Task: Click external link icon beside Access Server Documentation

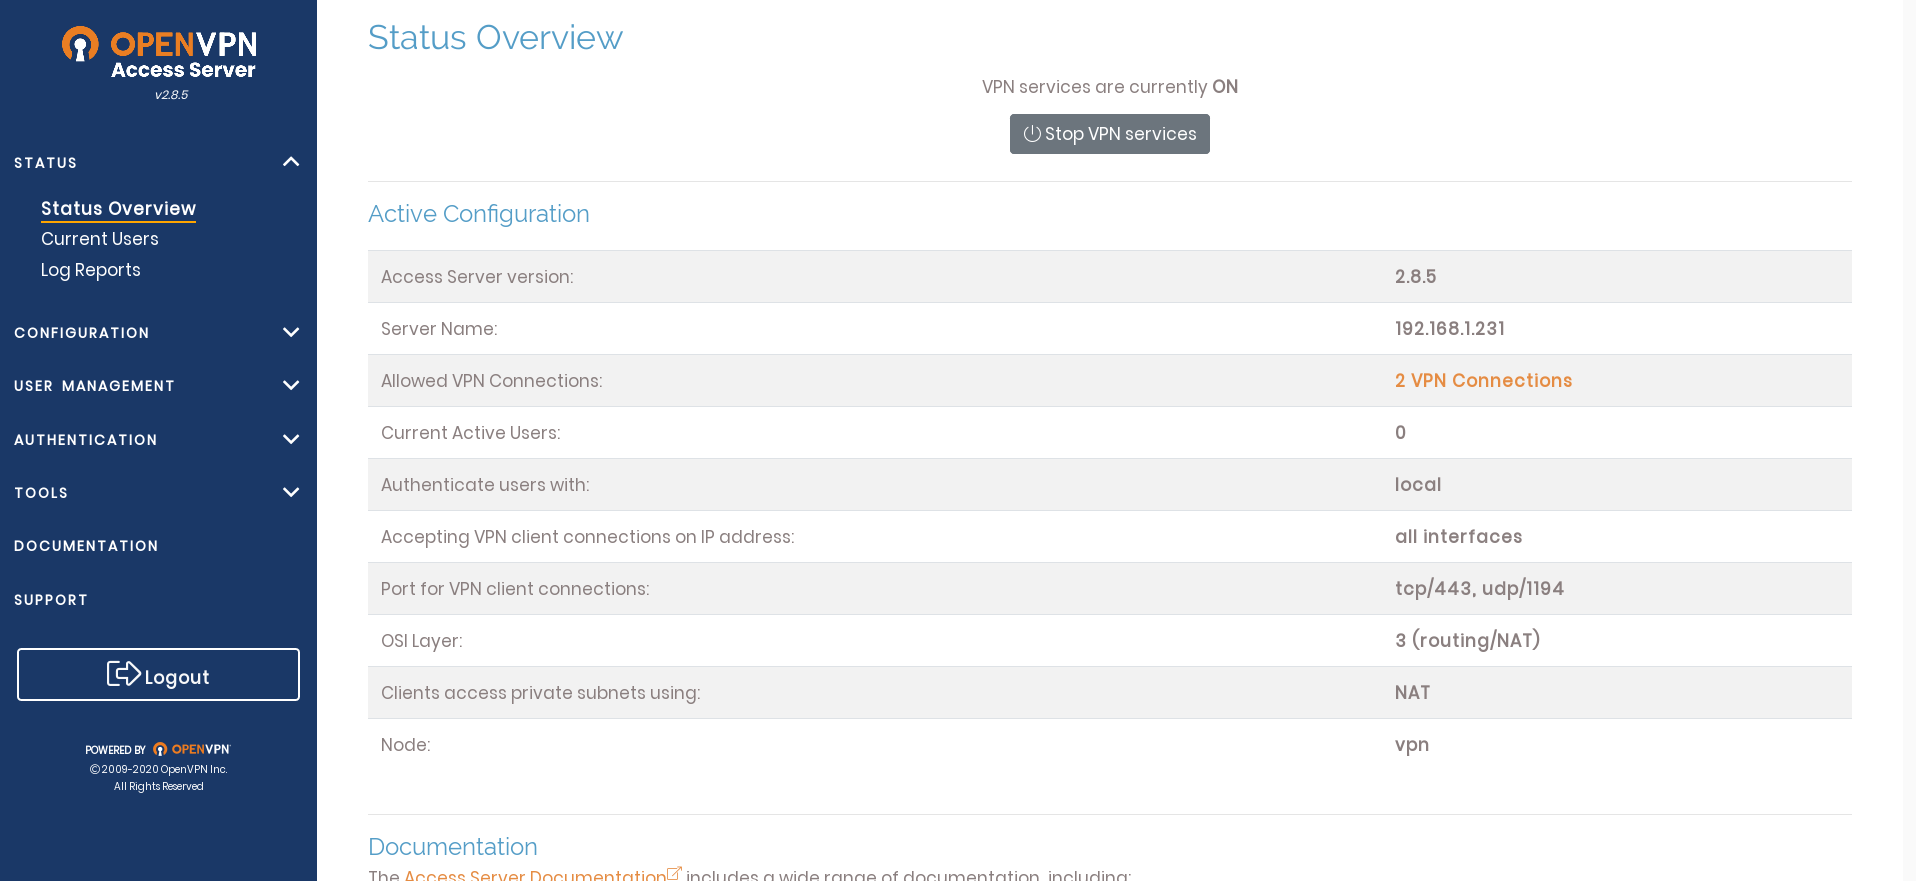Action: coord(674,873)
